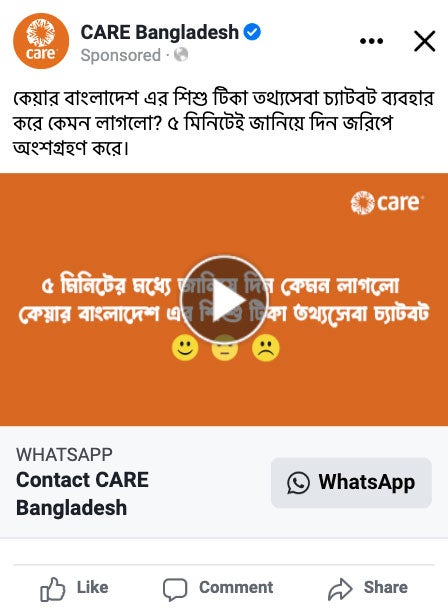Comment on the post
The height and width of the screenshot is (612, 448).
tap(218, 588)
